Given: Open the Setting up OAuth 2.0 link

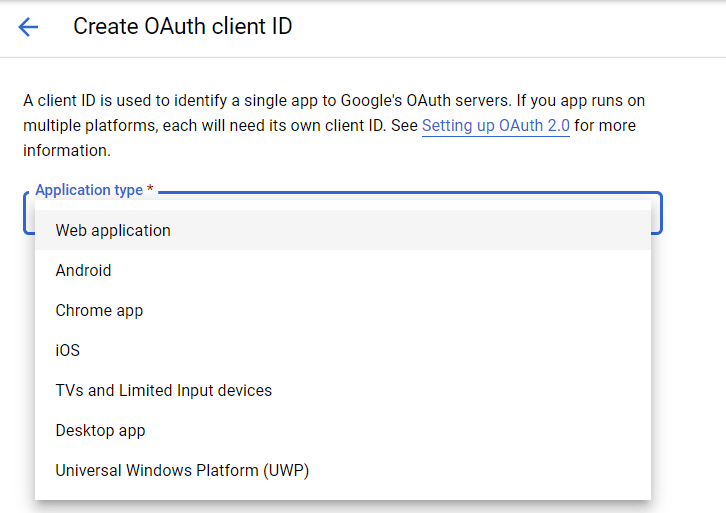Looking at the screenshot, I should (x=495, y=126).
